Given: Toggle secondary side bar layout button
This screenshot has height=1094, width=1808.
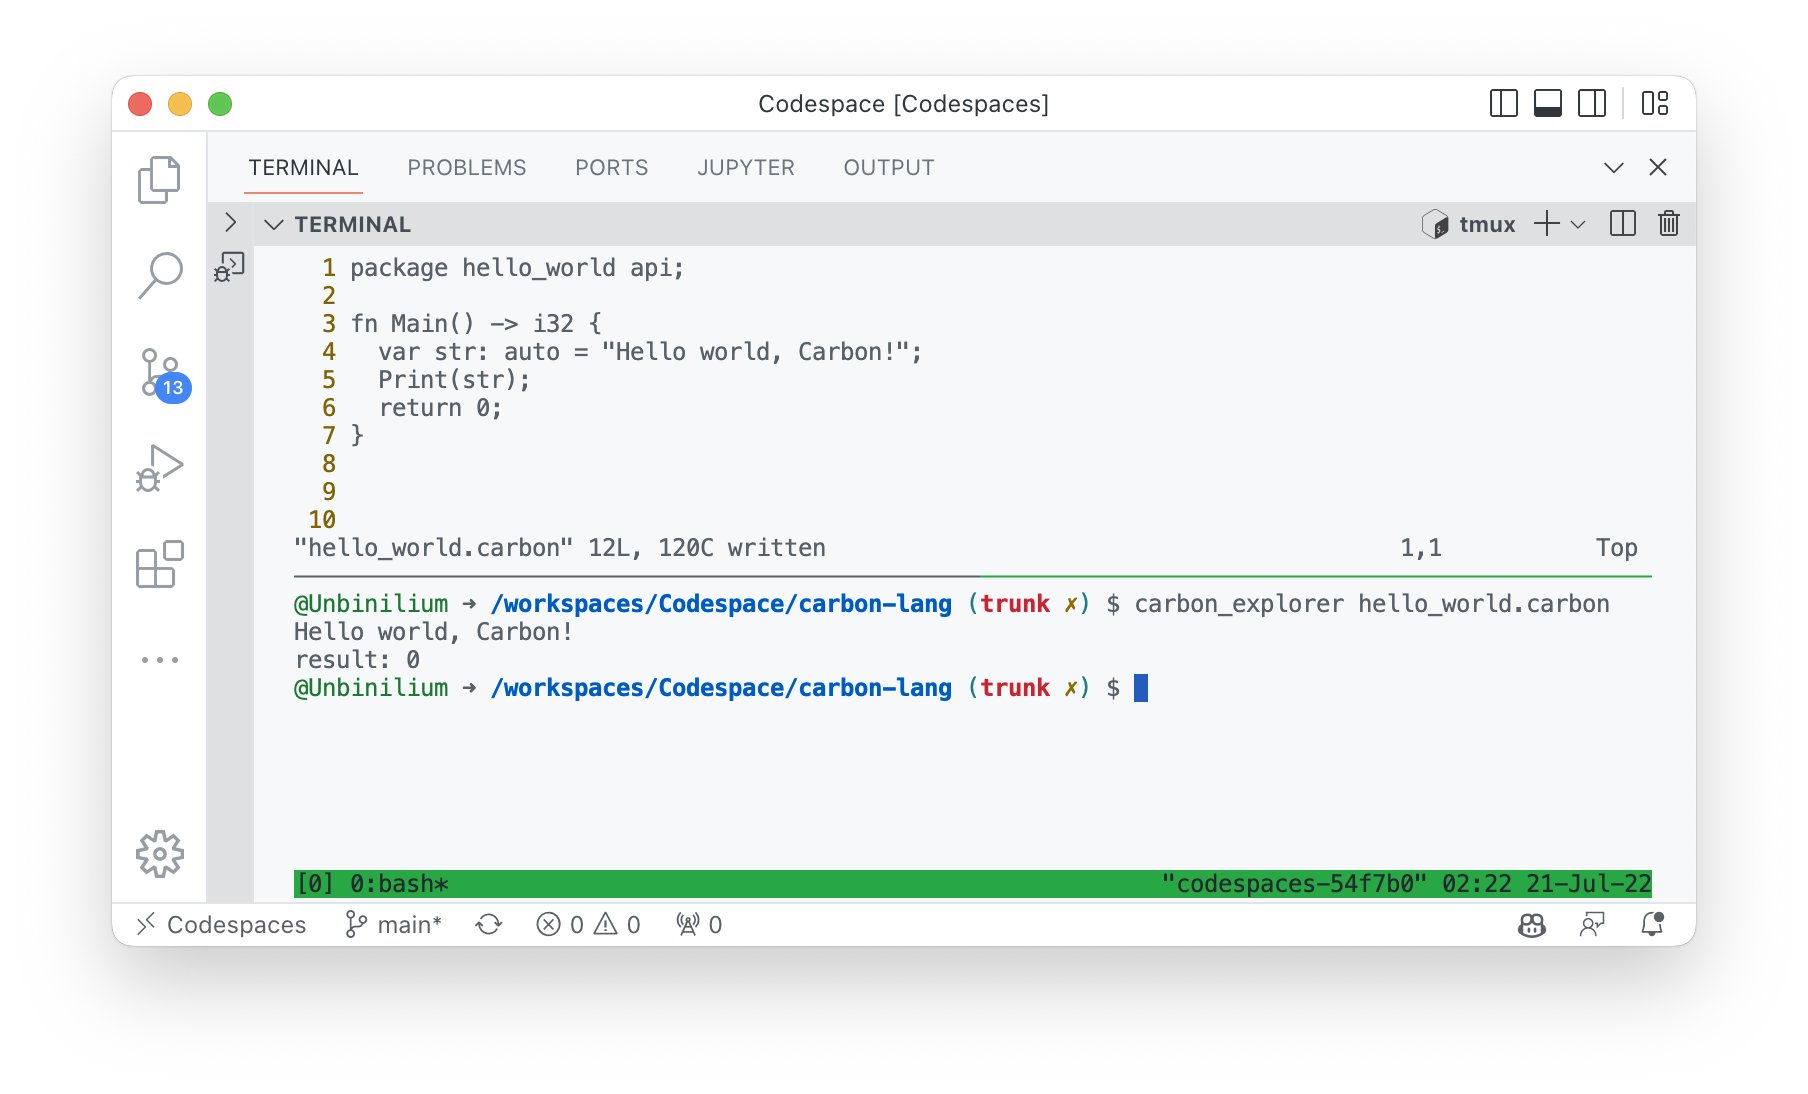Looking at the screenshot, I should [1592, 103].
